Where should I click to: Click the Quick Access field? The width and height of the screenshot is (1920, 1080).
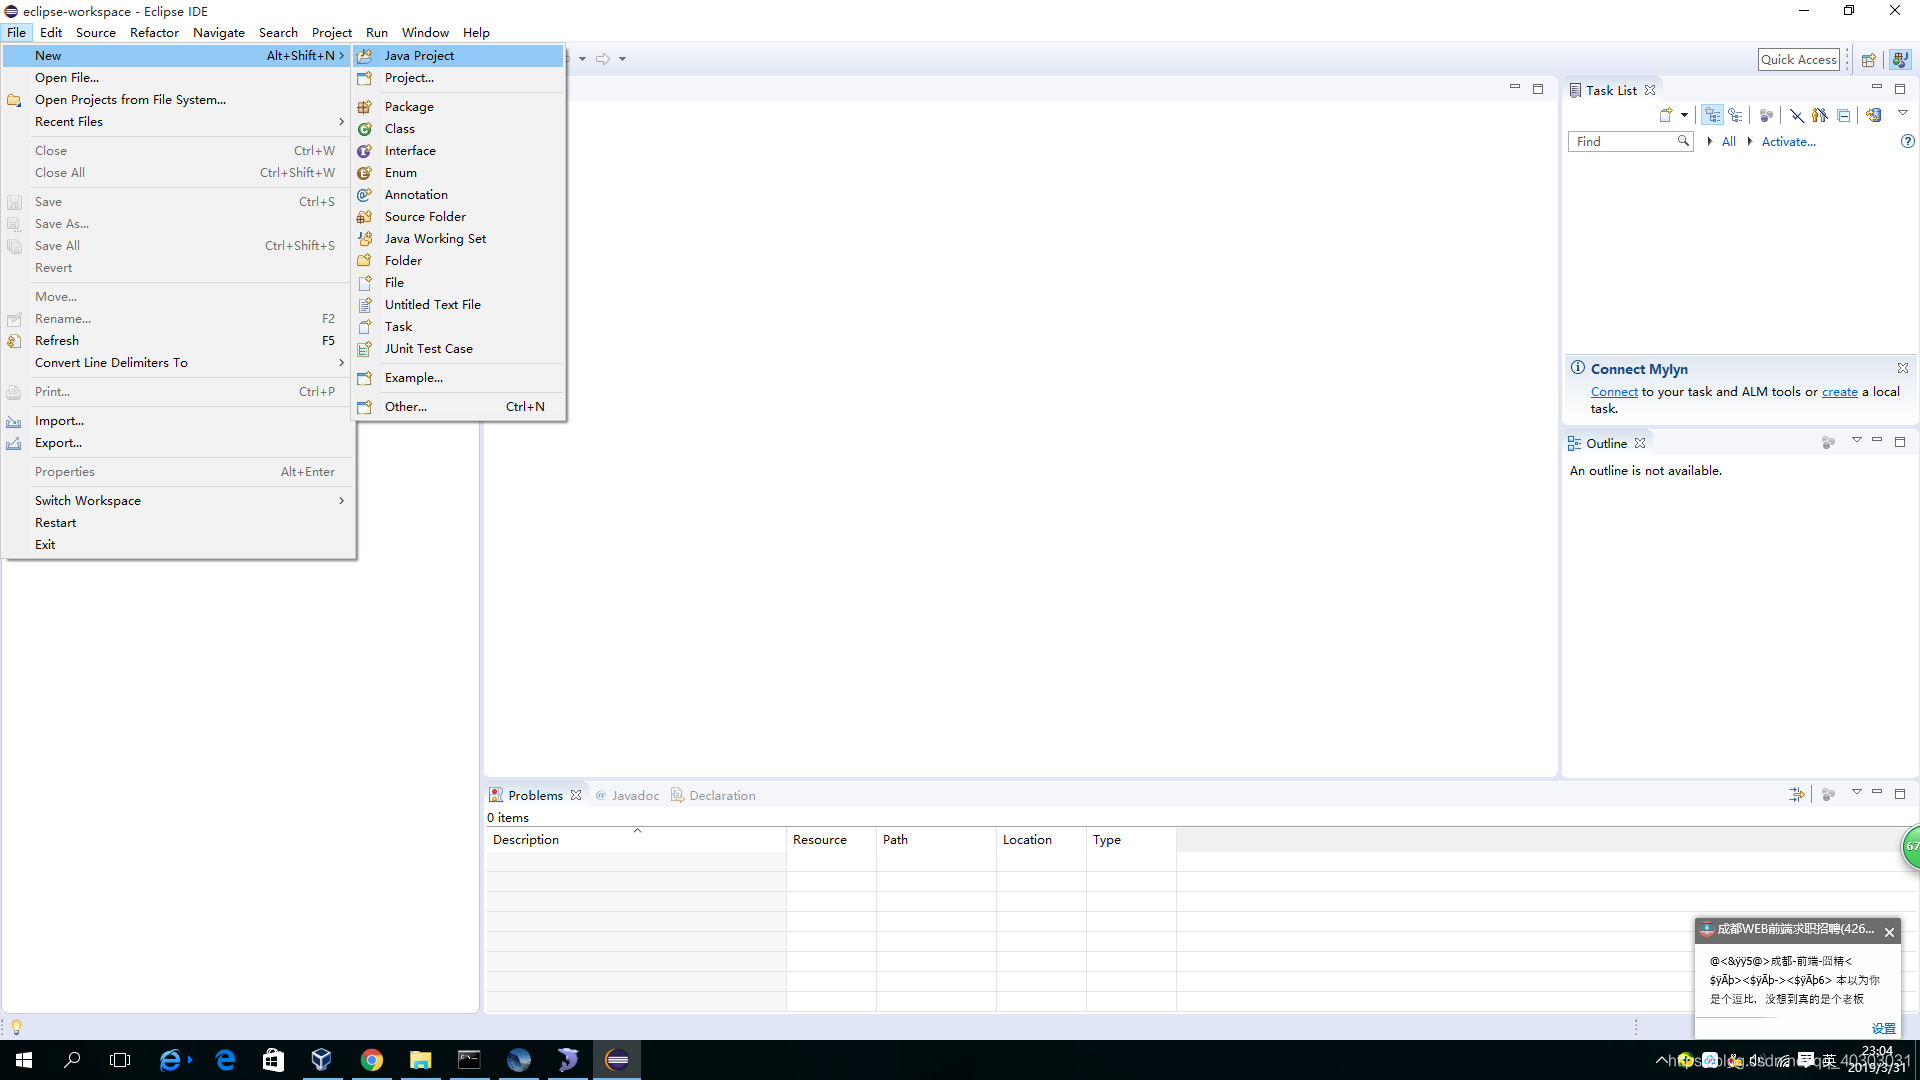[x=1798, y=59]
